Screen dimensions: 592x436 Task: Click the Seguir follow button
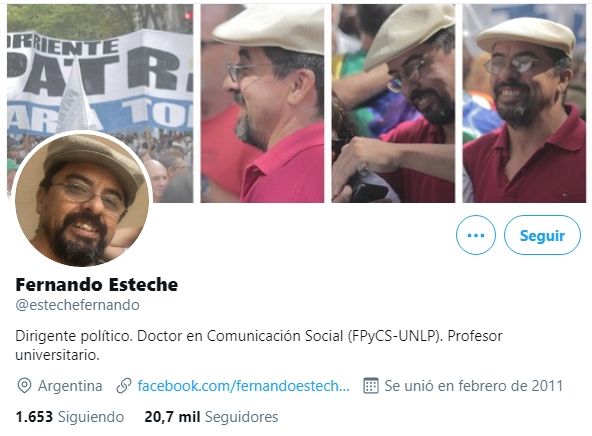pyautogui.click(x=542, y=235)
